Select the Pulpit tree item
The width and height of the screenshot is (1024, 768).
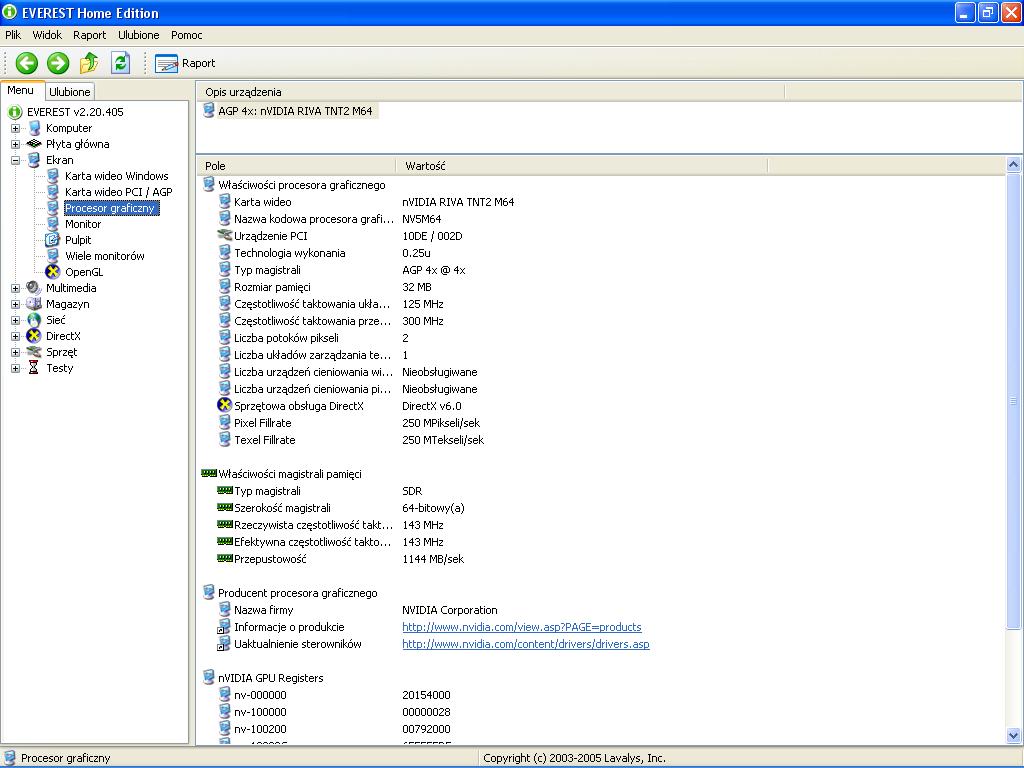point(78,240)
